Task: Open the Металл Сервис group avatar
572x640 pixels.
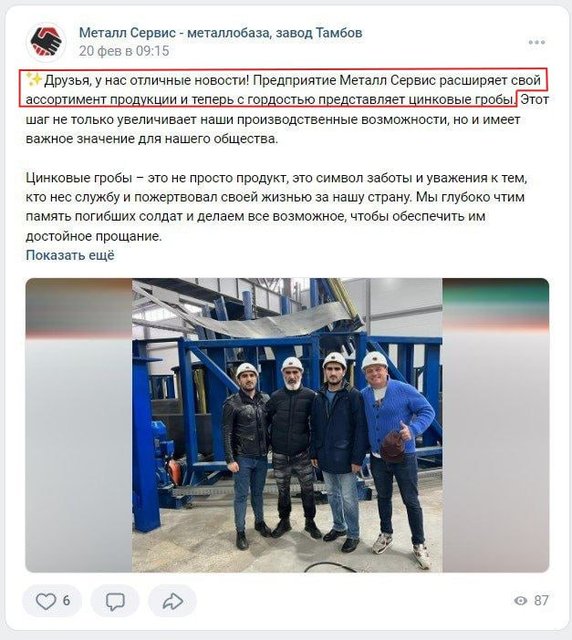Action: 46,42
